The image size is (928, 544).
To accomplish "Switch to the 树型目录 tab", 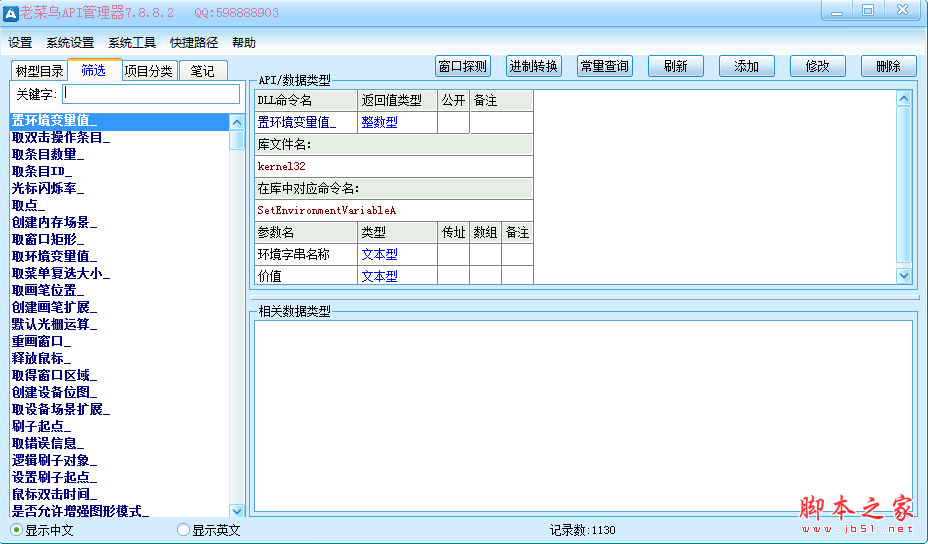I will click(40, 71).
